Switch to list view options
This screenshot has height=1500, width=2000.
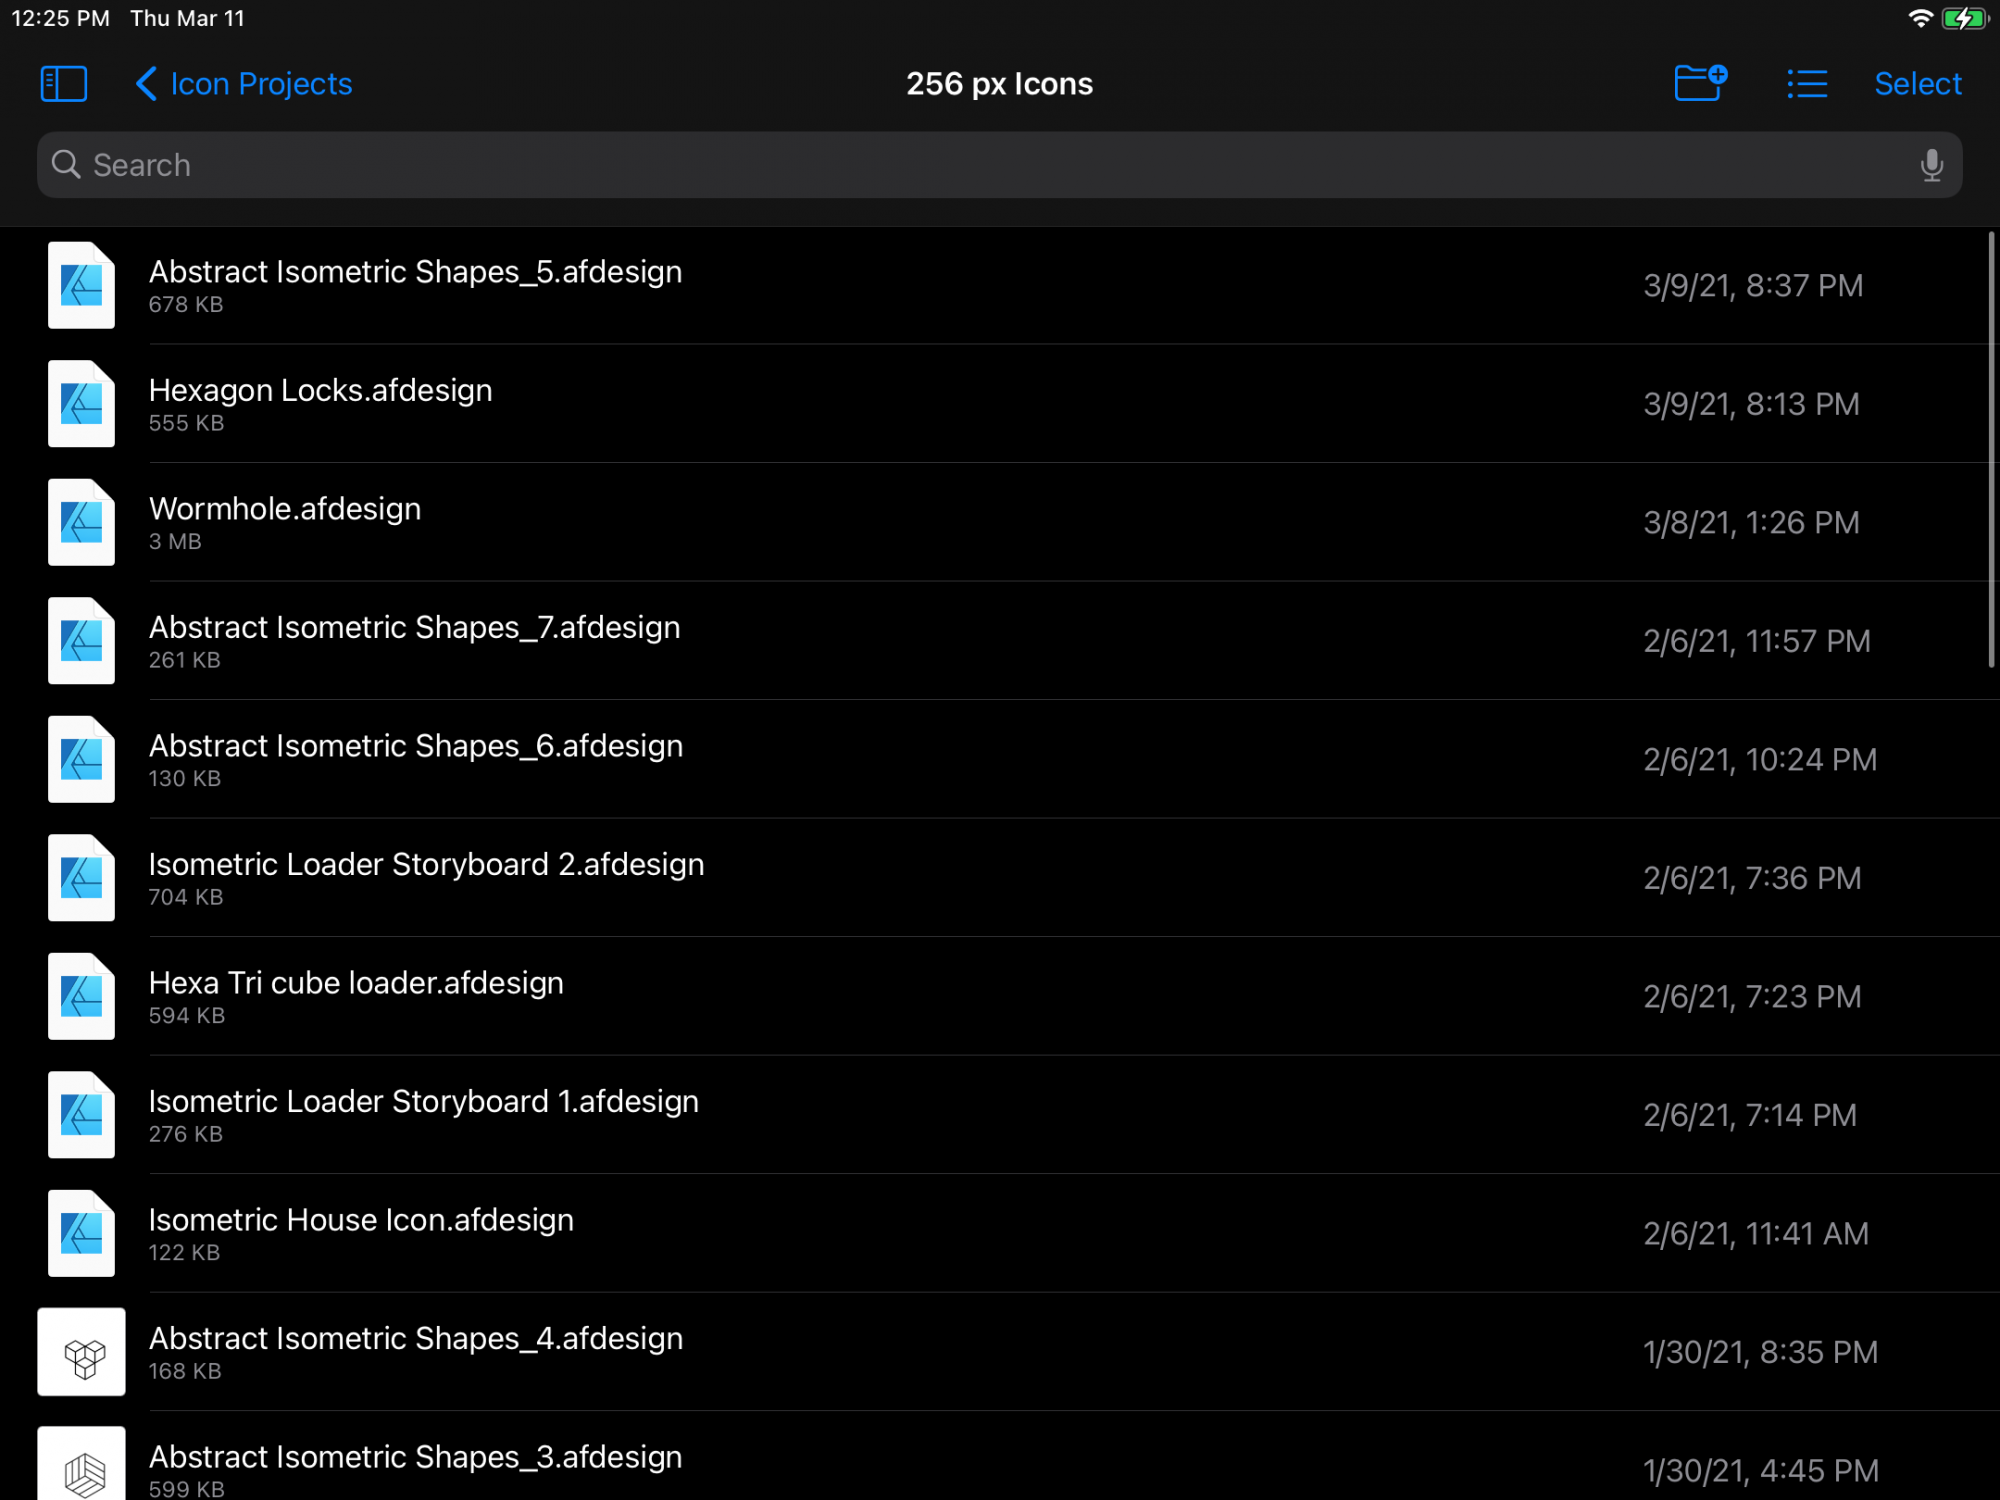click(x=1807, y=84)
